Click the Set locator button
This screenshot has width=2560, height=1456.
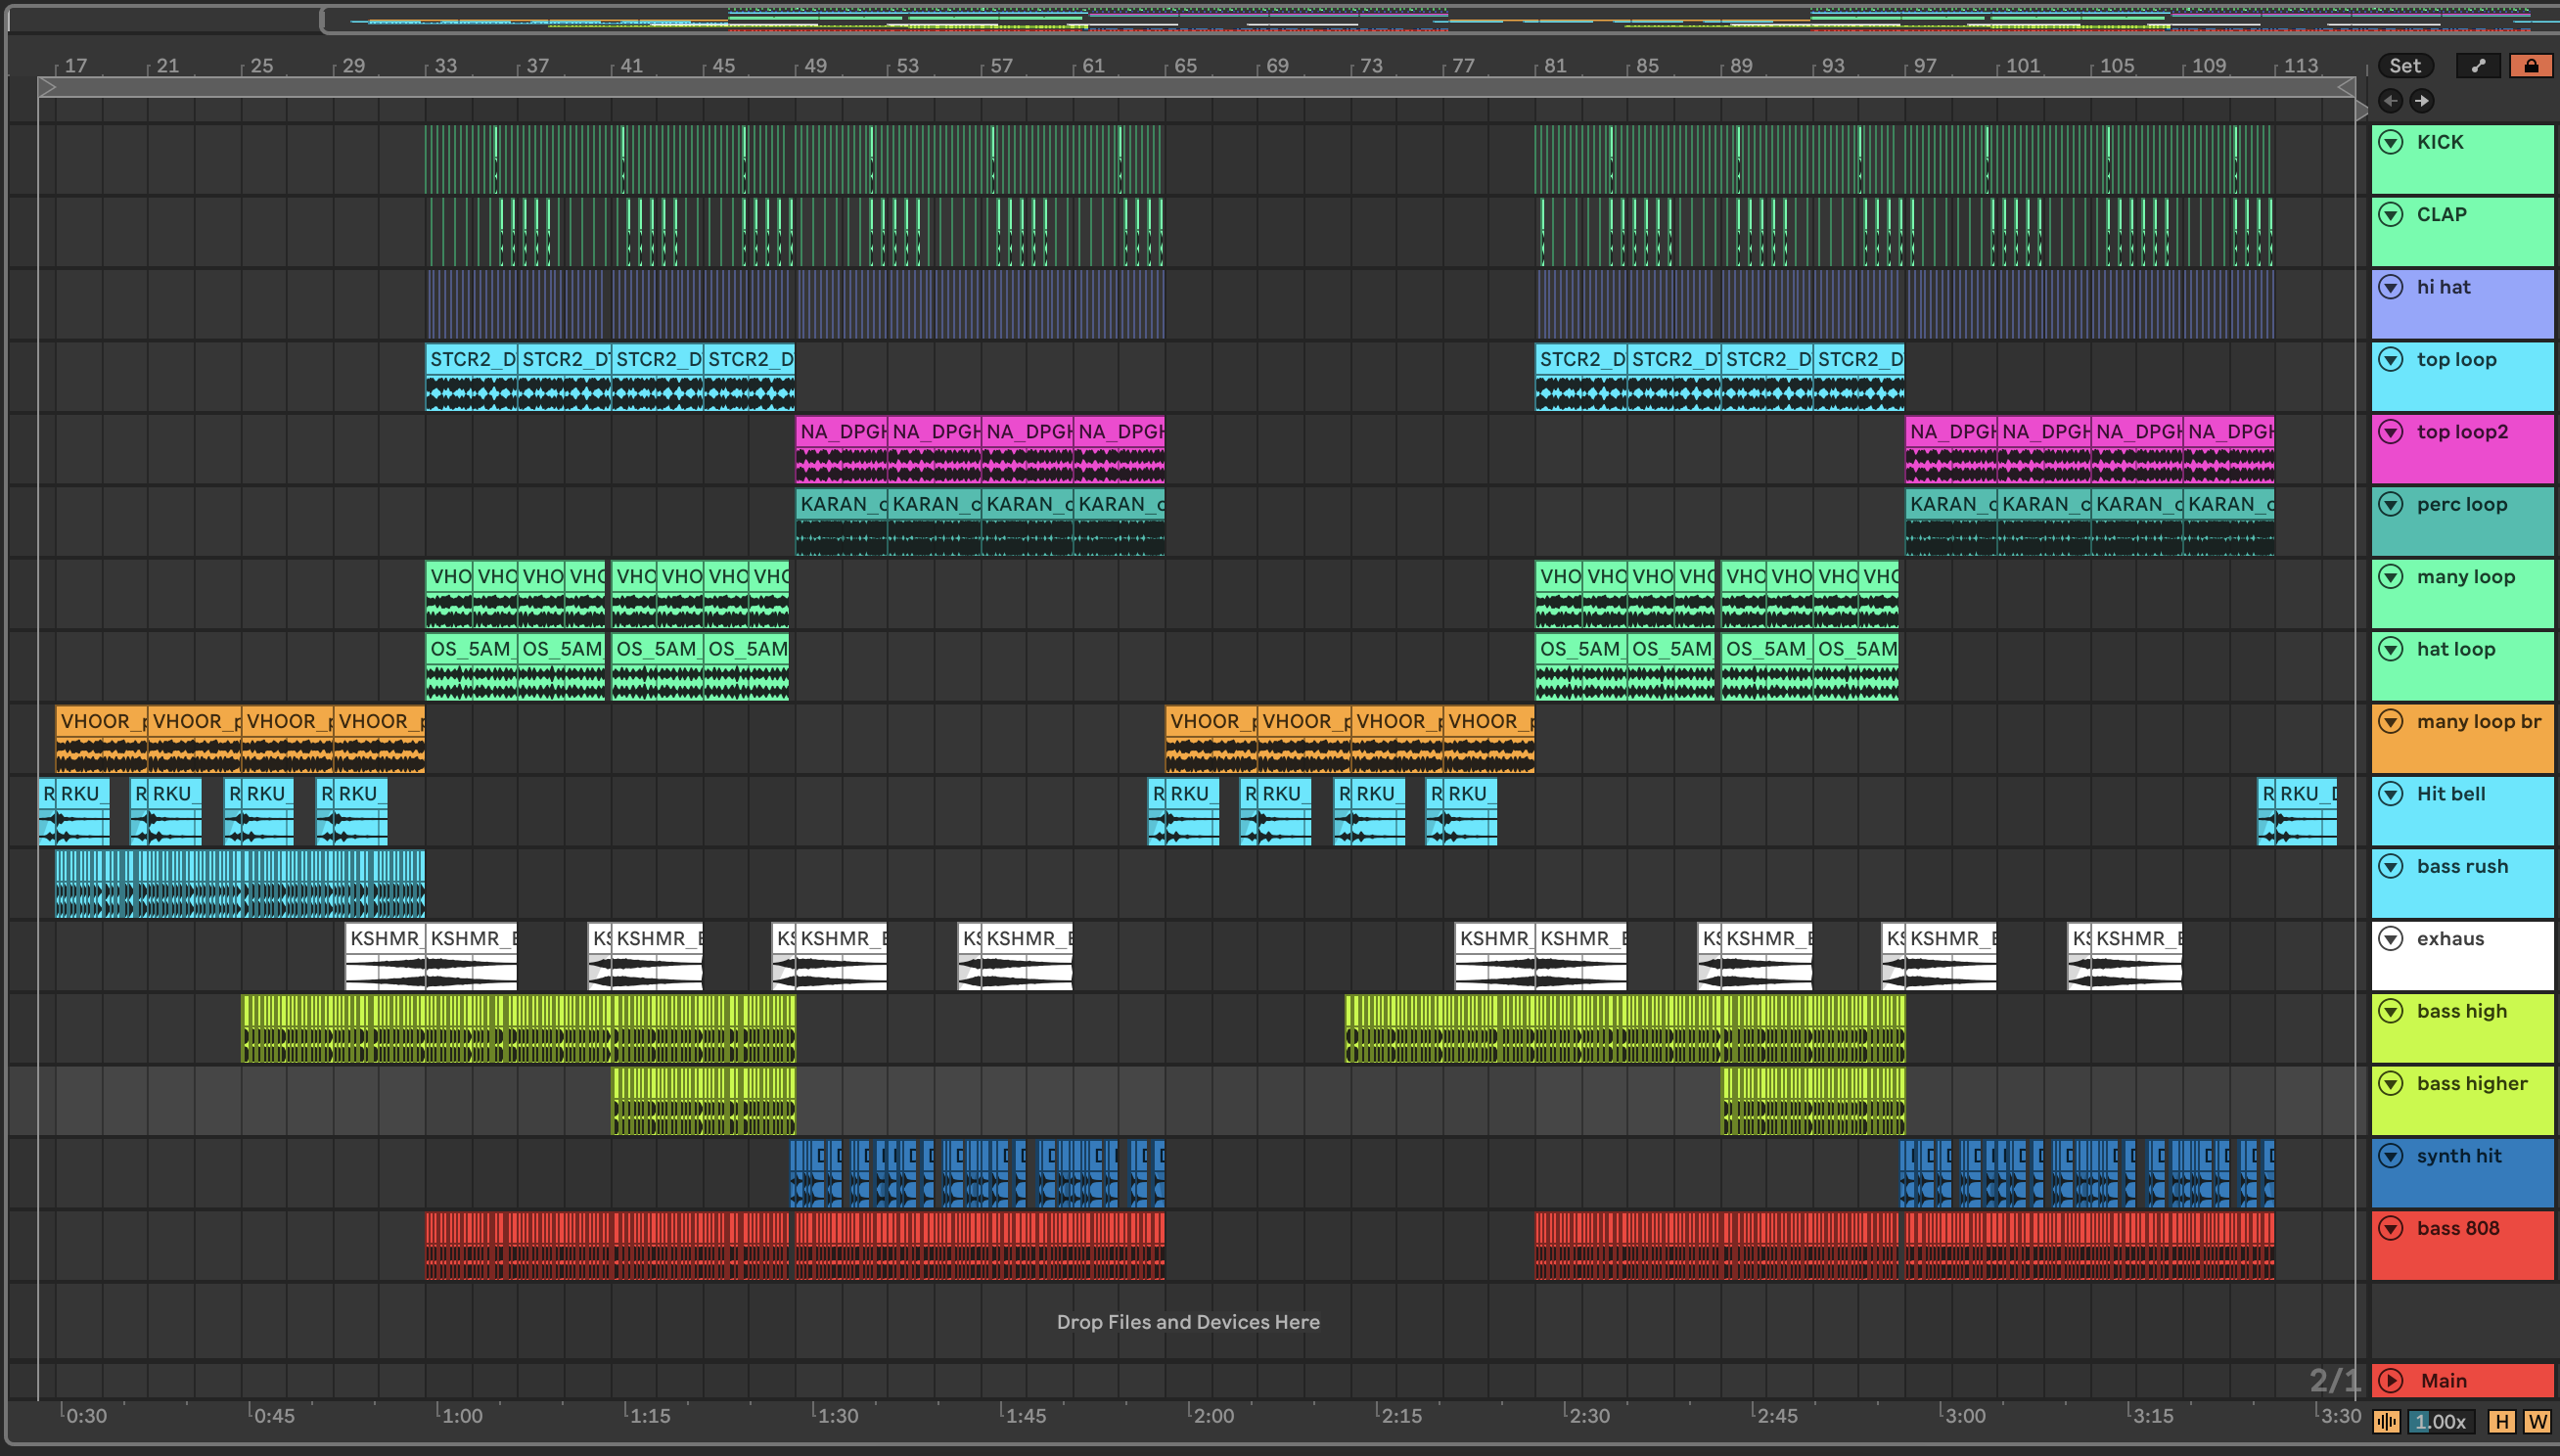click(2404, 66)
